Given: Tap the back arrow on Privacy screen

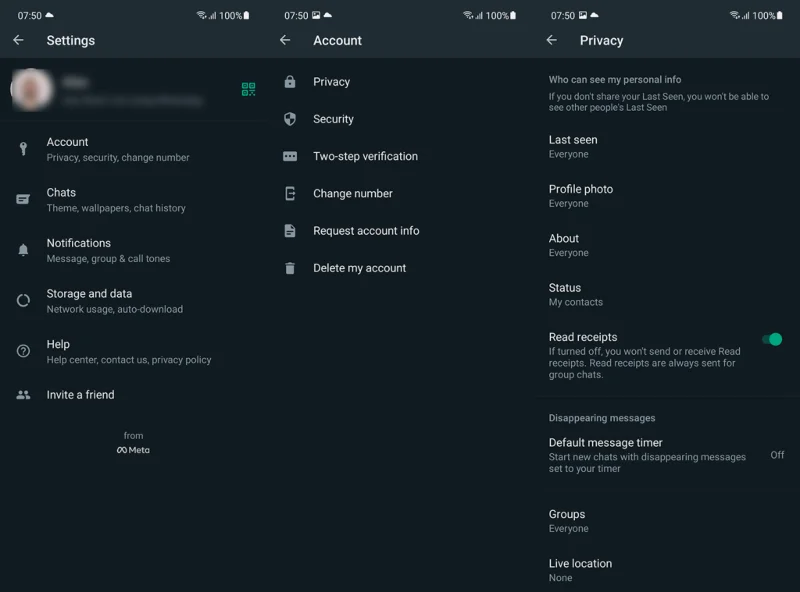Looking at the screenshot, I should tap(552, 40).
